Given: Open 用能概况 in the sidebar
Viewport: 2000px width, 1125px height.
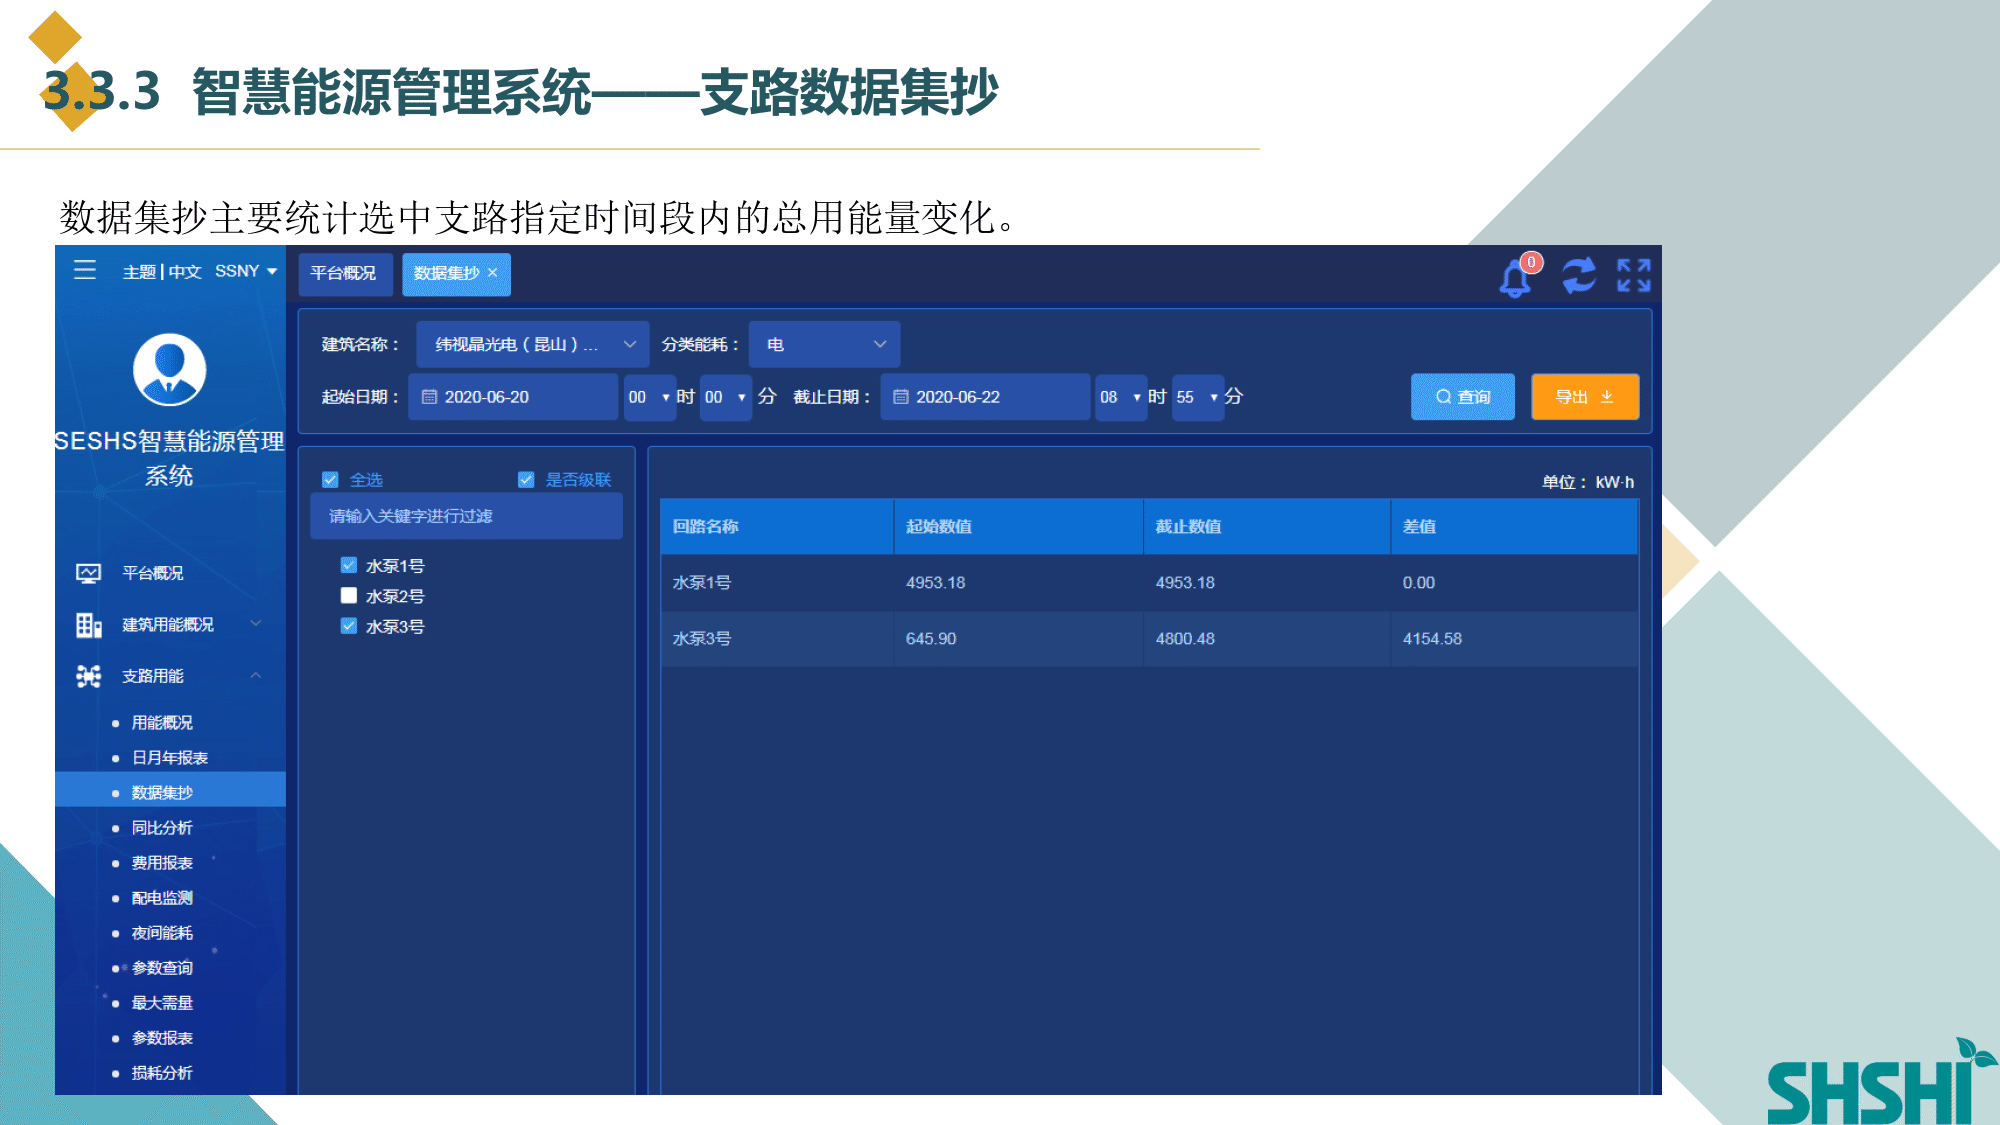Looking at the screenshot, I should 162,722.
